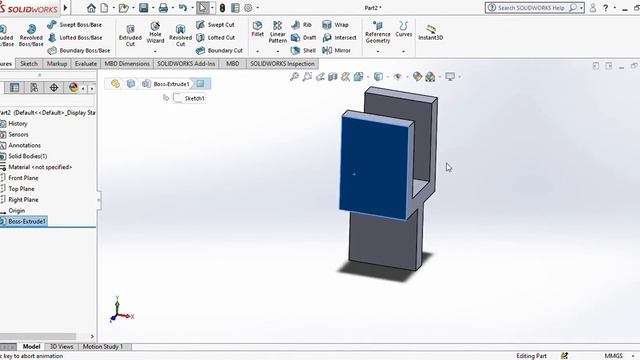This screenshot has height=360, width=640.
Task: Open the SOLIDWORKS Inspection tab
Action: 282,64
